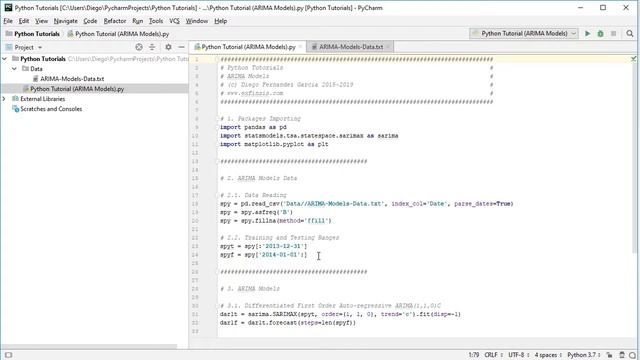Click the spyt = spy[:'2013-12-31'] line
This screenshot has width=640, height=360.
pyautogui.click(x=263, y=246)
